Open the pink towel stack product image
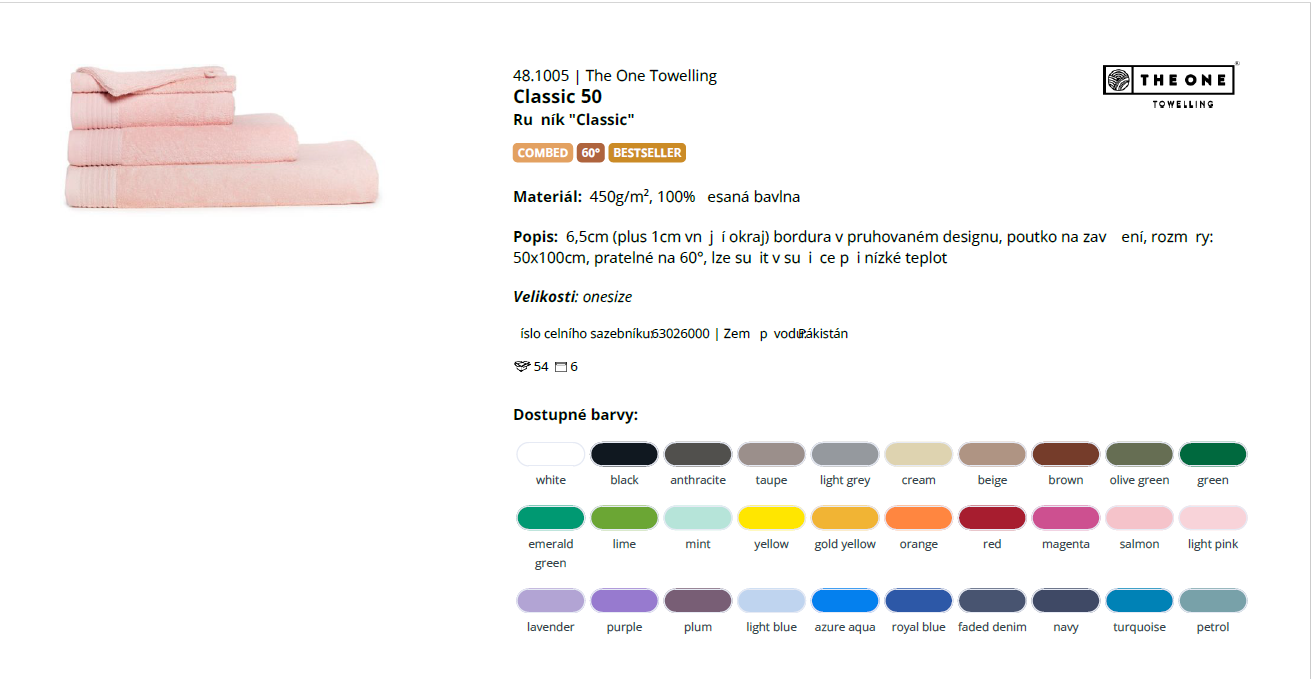This screenshot has width=1311, height=679. 222,137
